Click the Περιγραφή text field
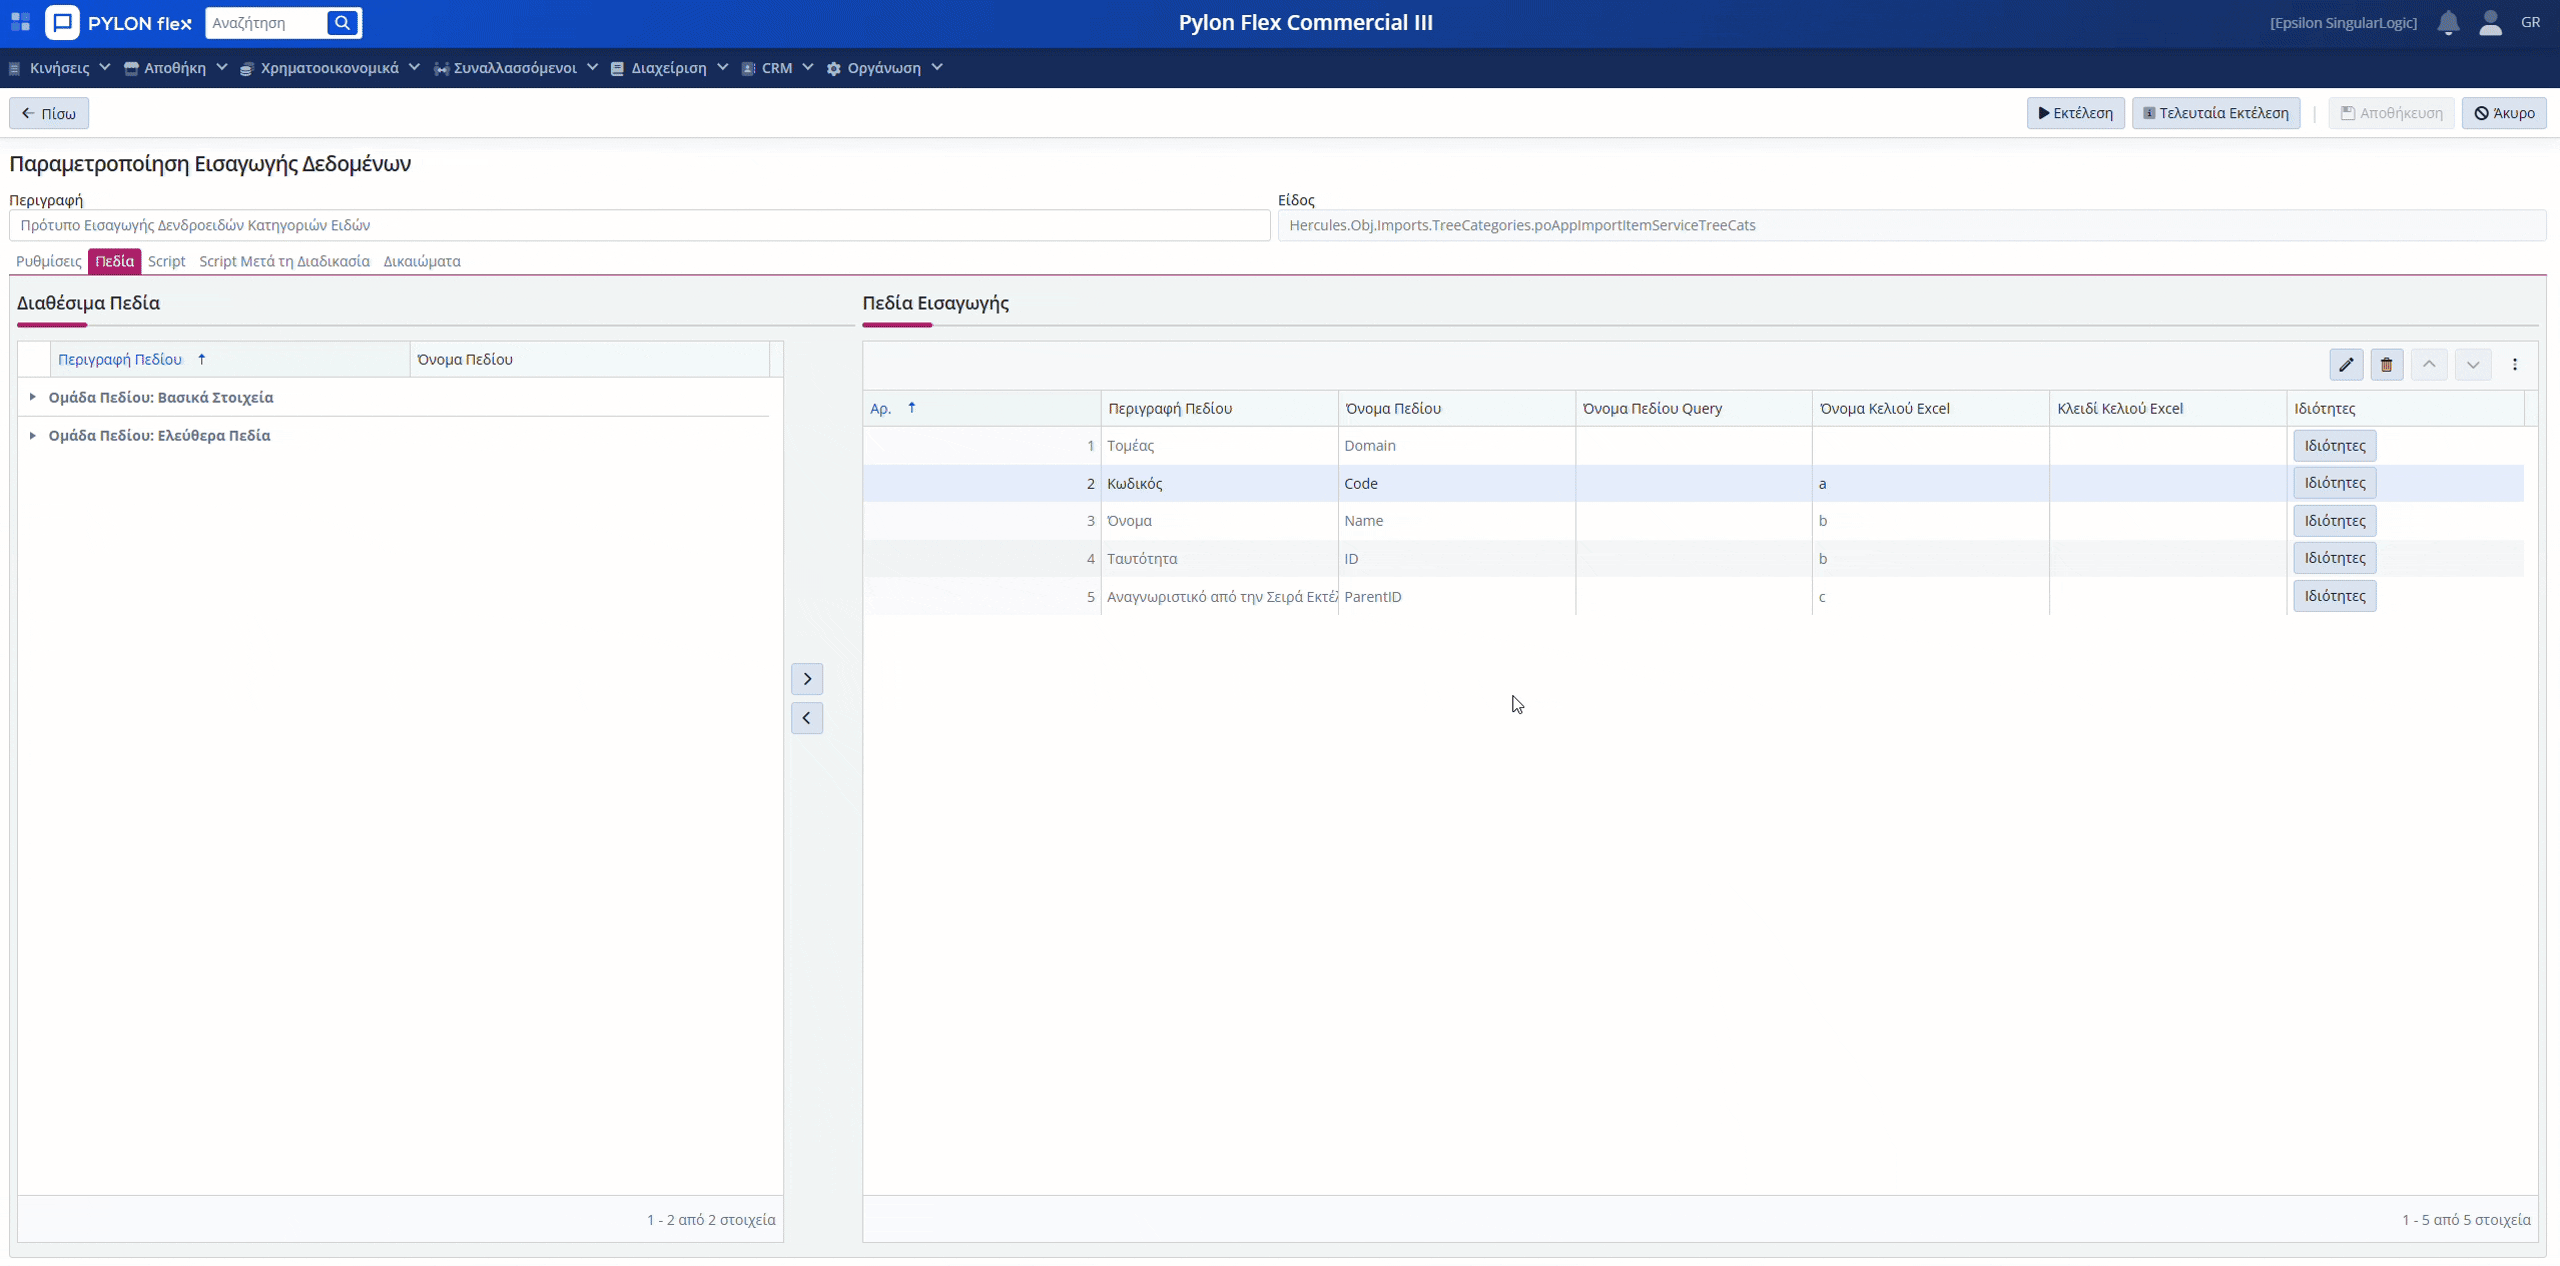The image size is (2560, 1266). (640, 225)
